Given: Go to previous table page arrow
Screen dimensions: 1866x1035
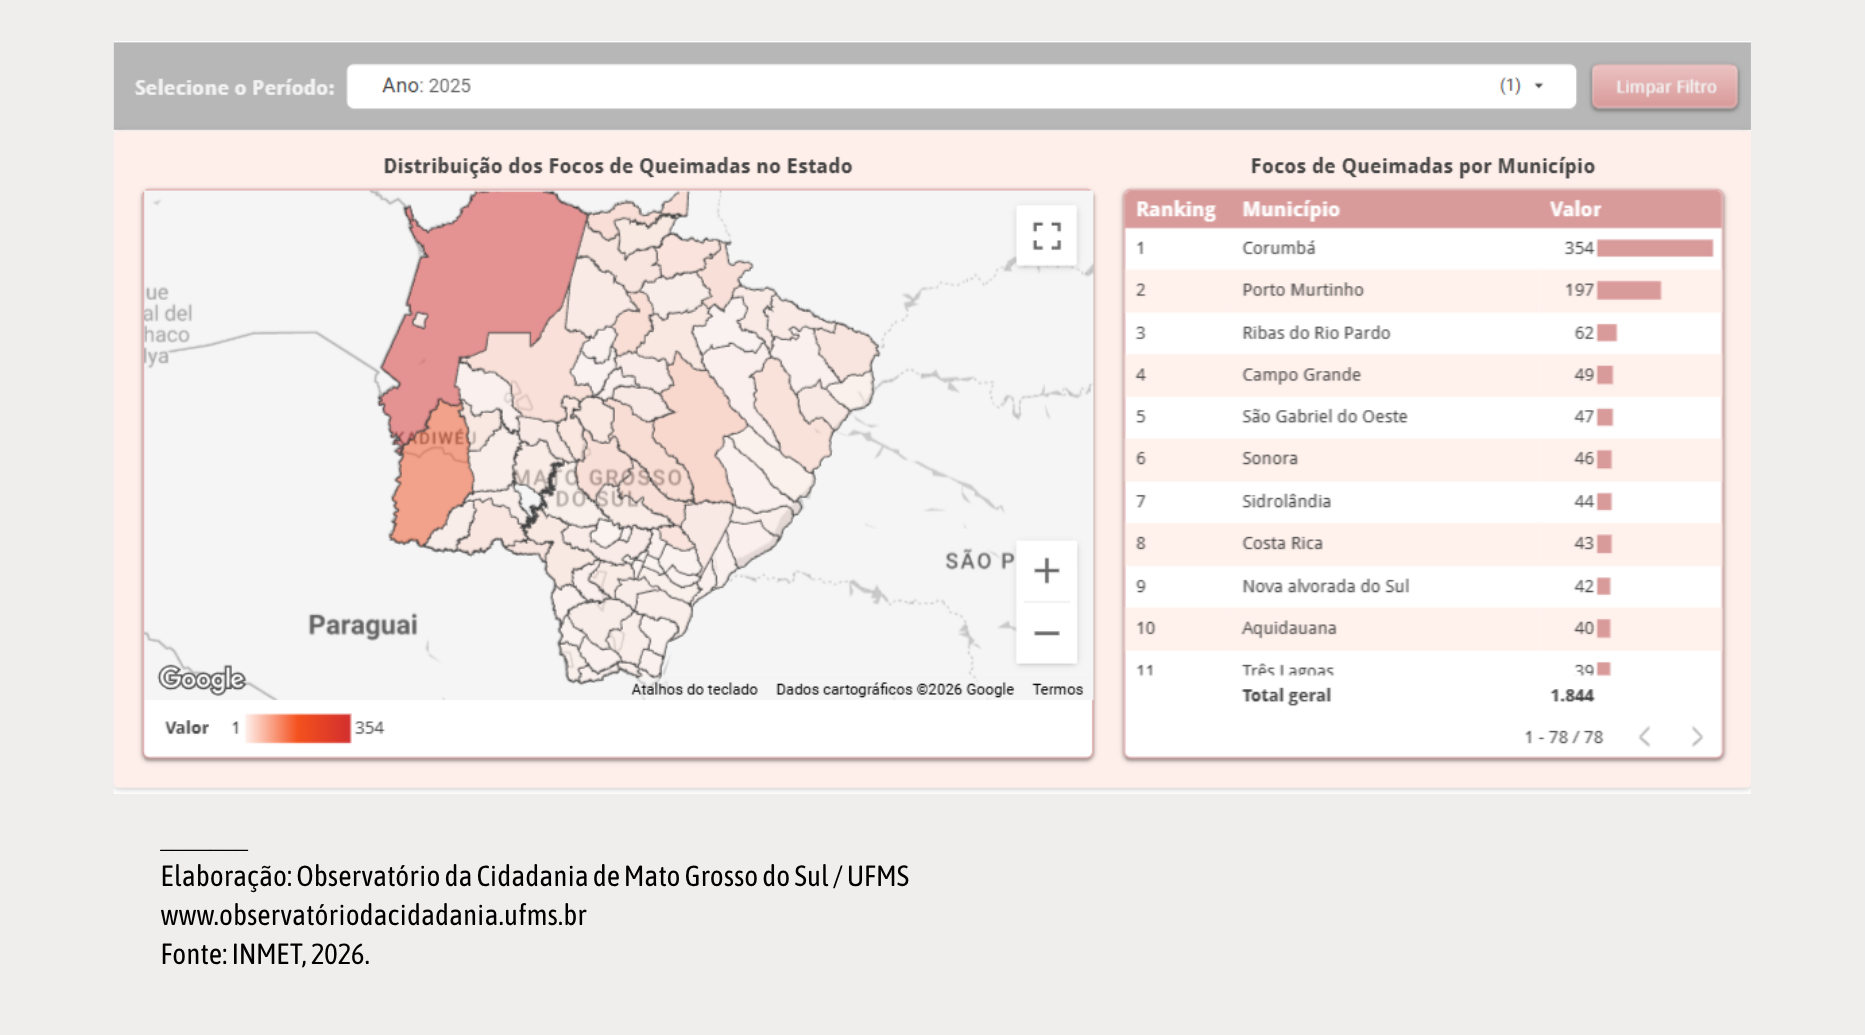Looking at the screenshot, I should coord(1645,737).
